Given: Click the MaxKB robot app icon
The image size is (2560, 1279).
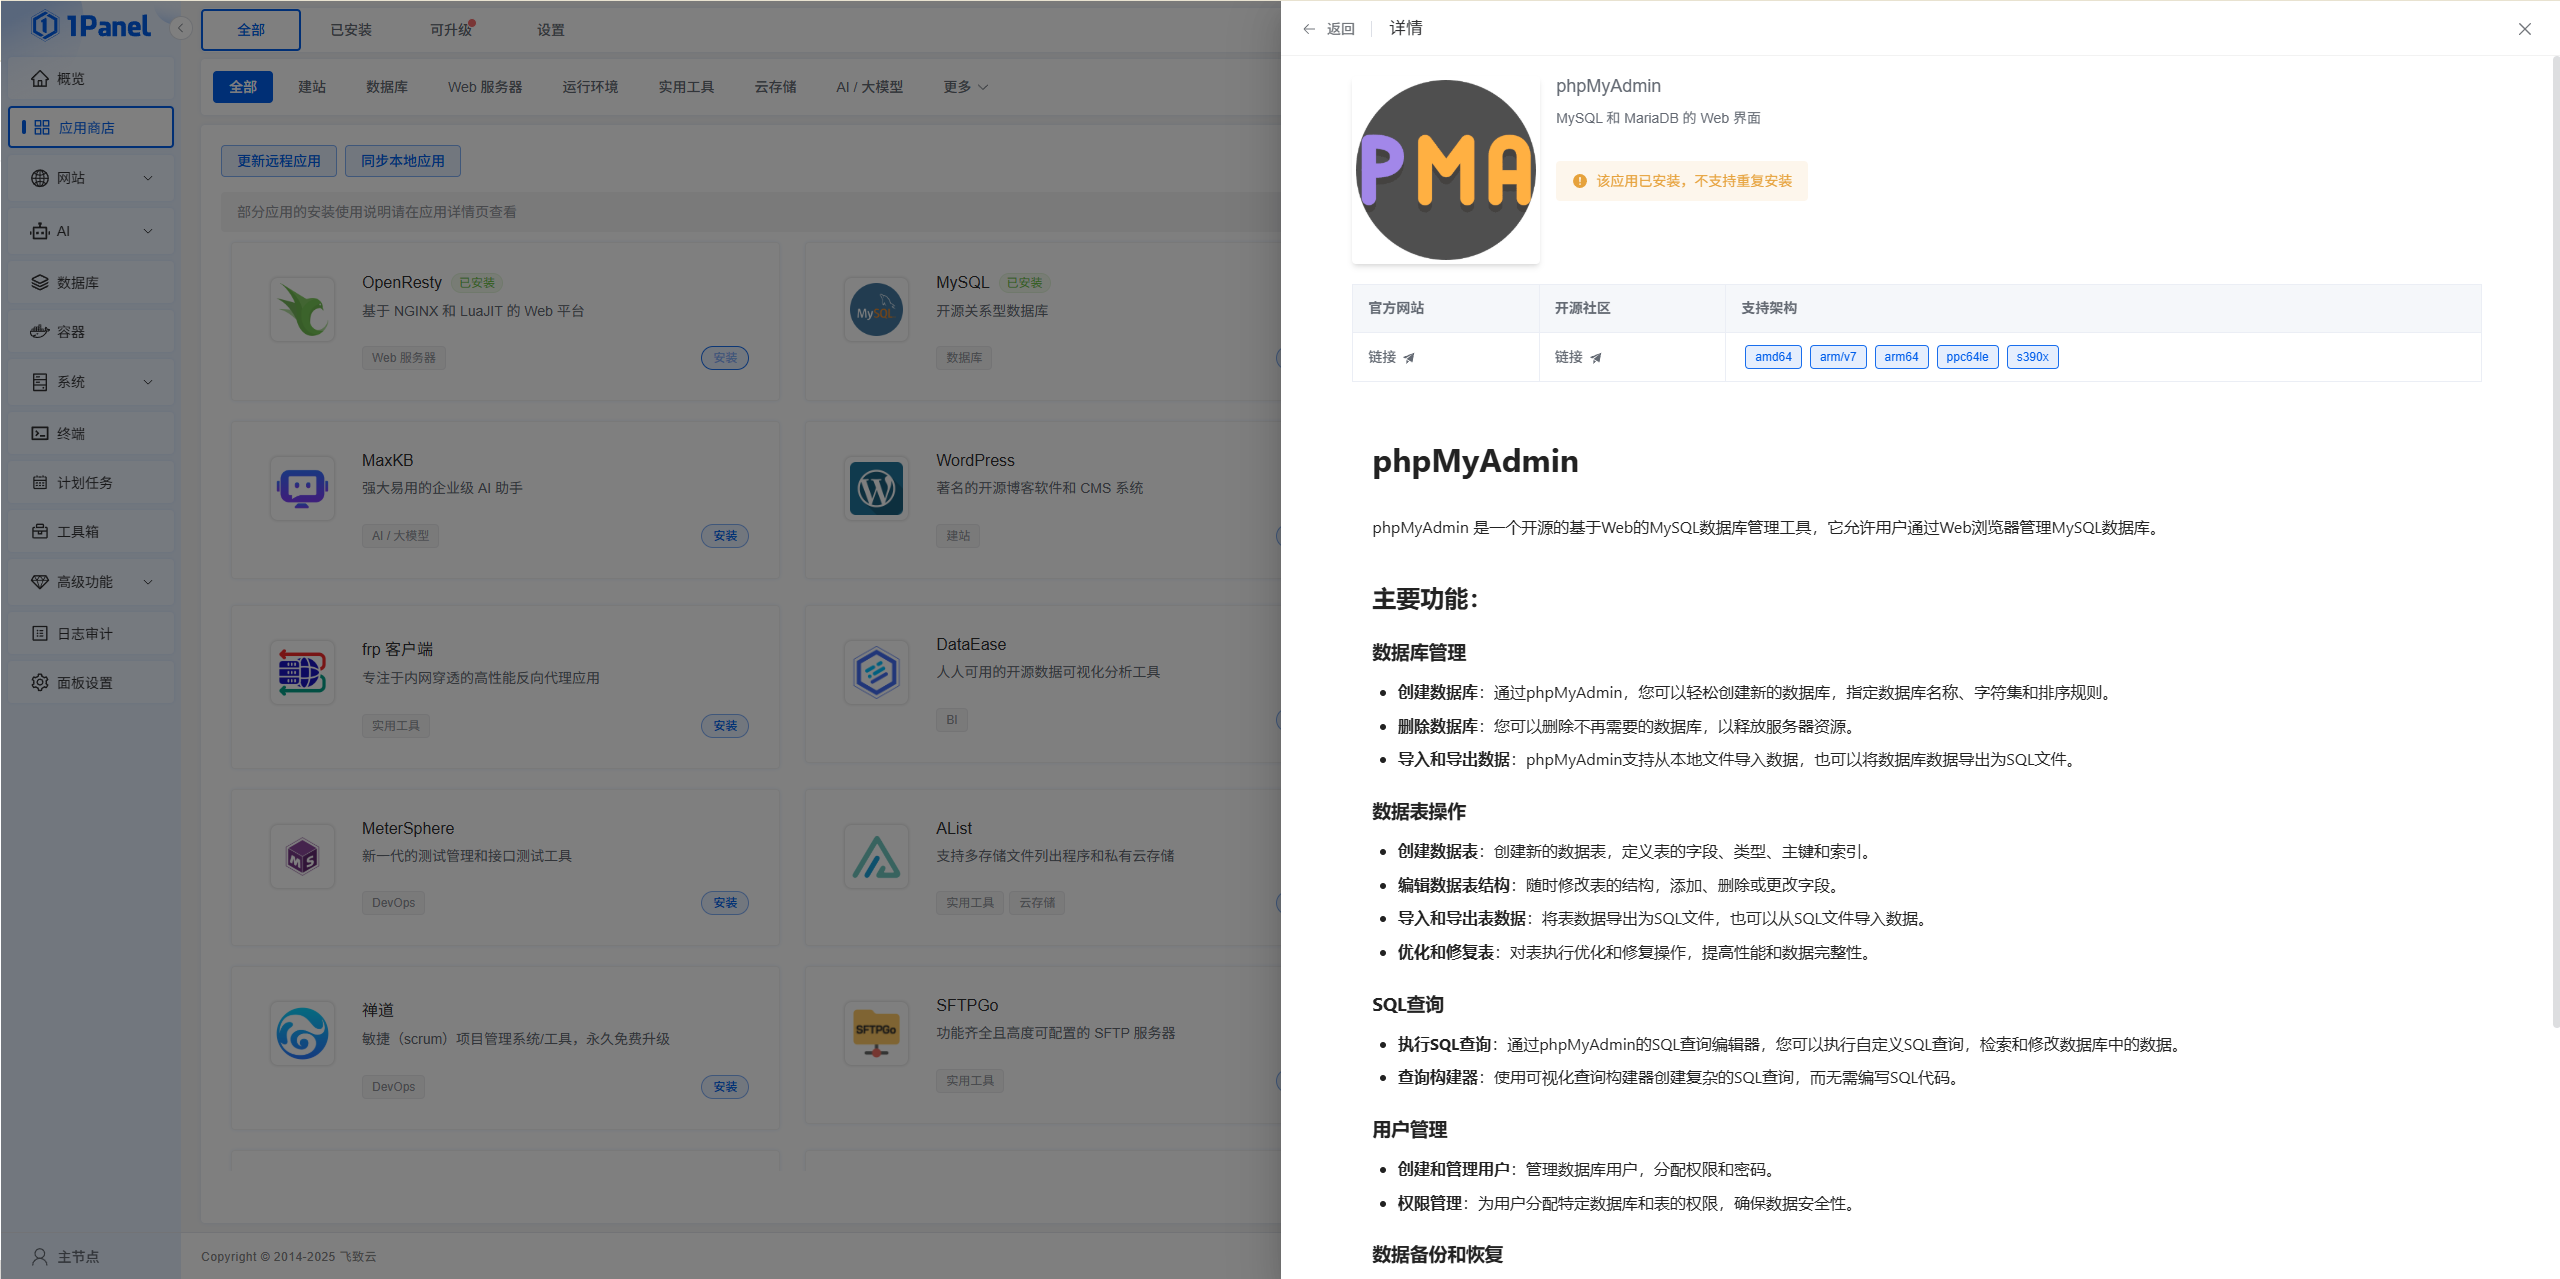Looking at the screenshot, I should click(302, 488).
